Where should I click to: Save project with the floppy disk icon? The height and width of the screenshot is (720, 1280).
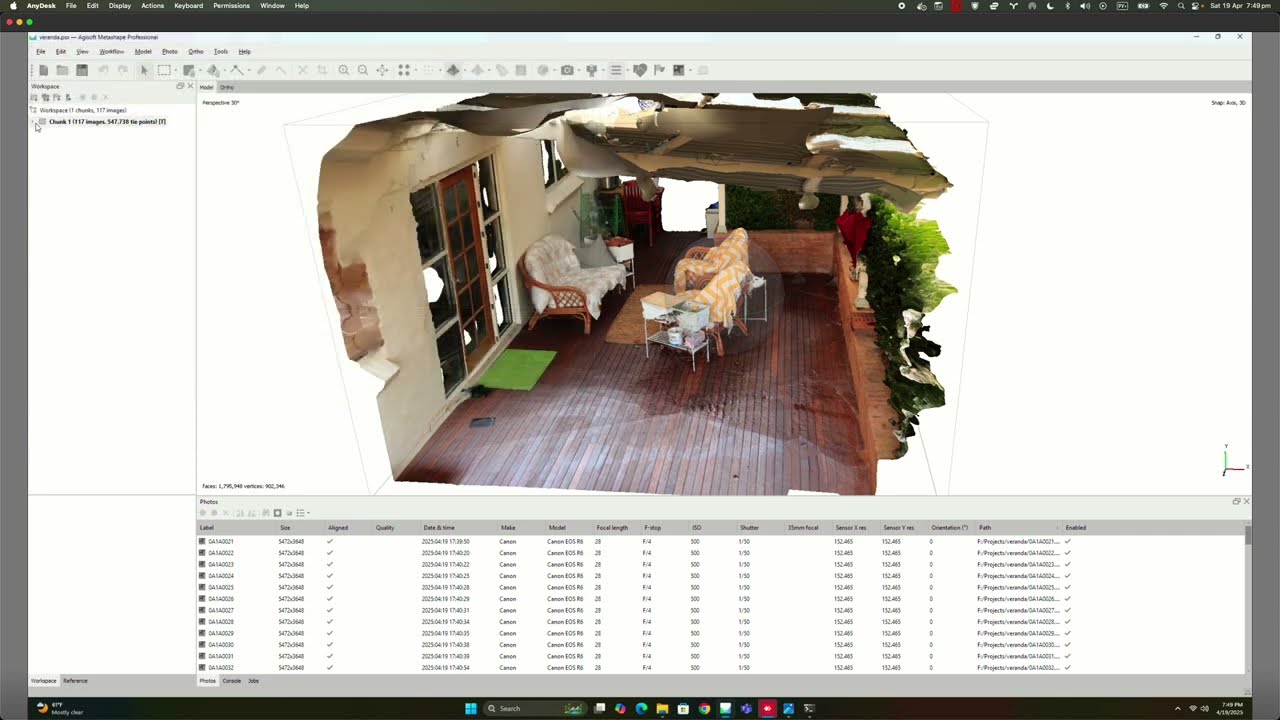(x=82, y=70)
